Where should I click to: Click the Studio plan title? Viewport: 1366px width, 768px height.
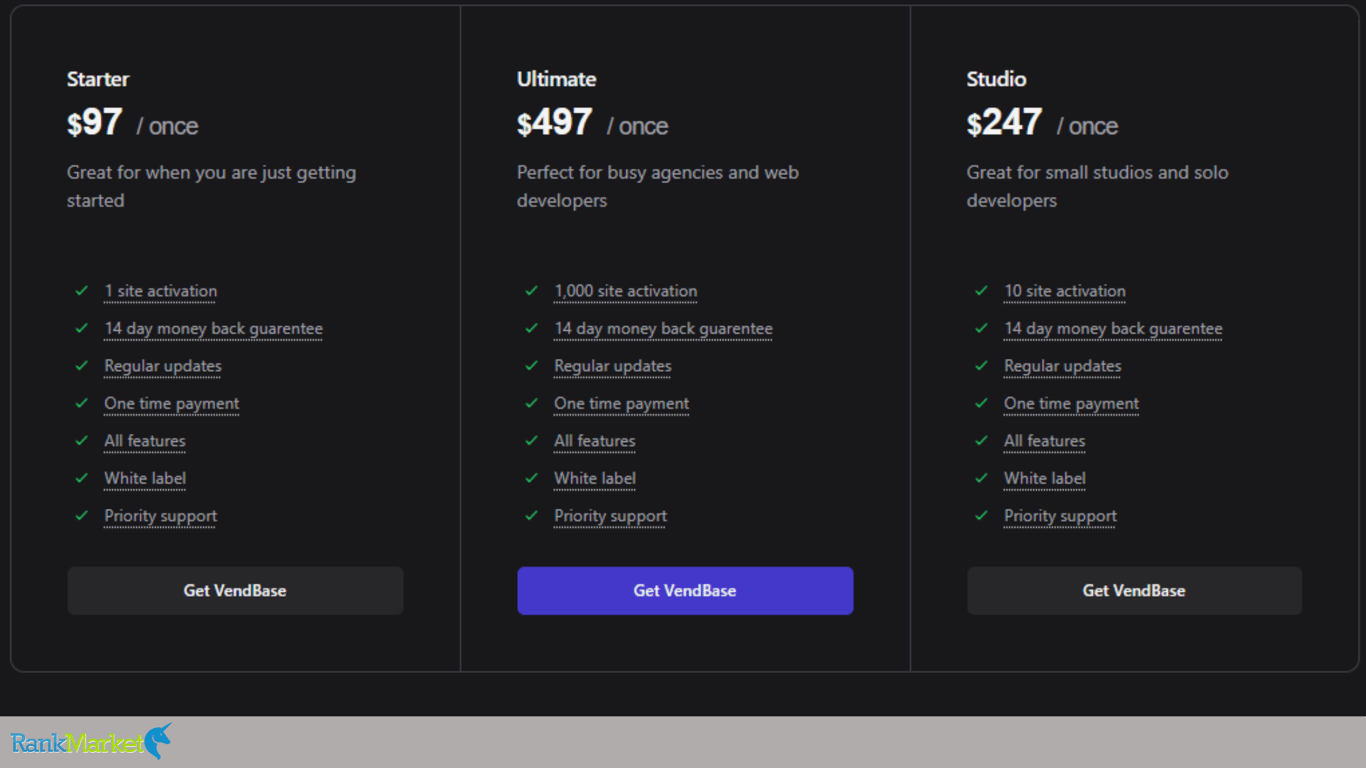tap(996, 79)
